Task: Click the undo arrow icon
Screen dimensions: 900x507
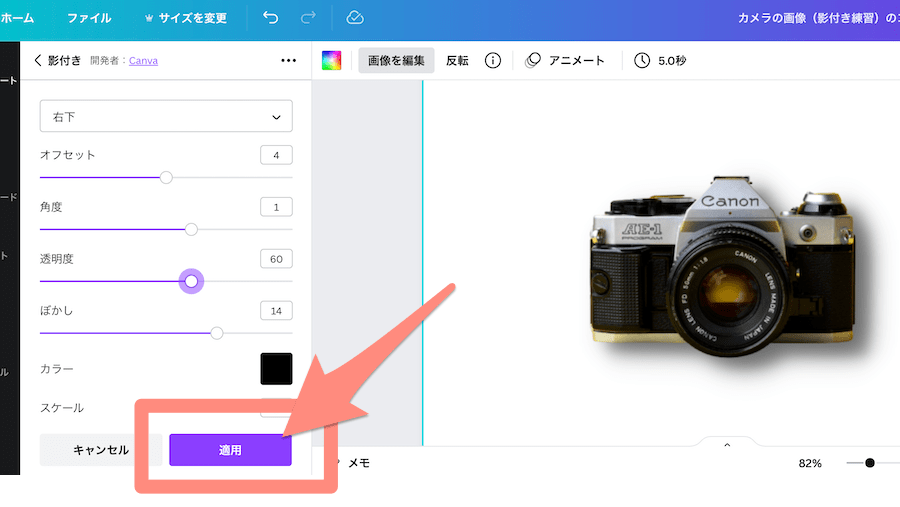Action: point(270,18)
